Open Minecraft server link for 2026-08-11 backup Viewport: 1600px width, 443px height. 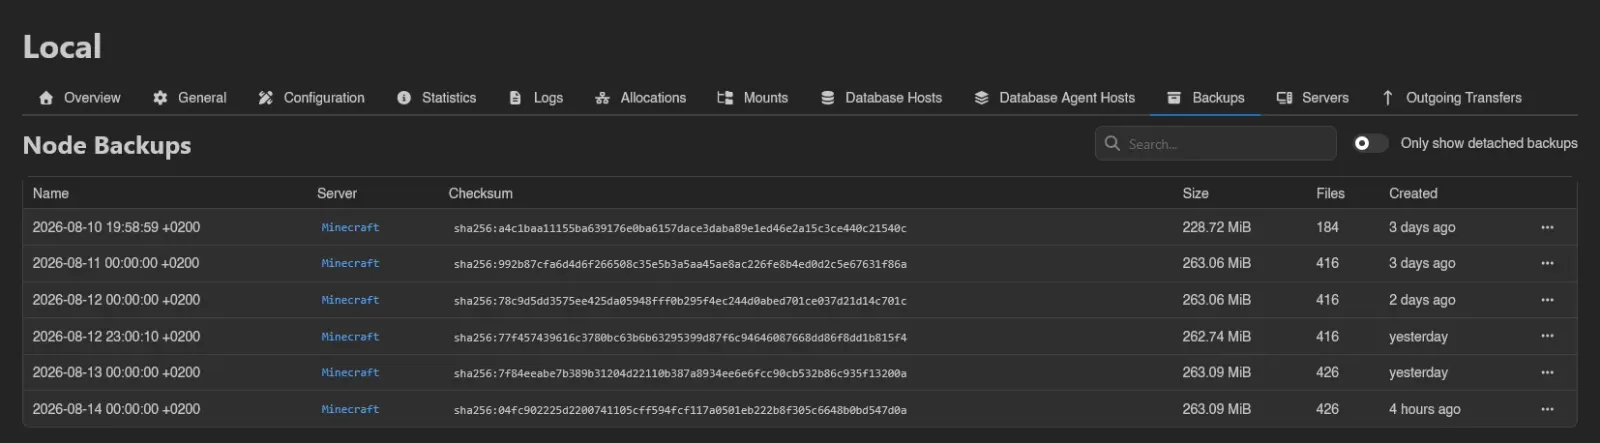tap(350, 264)
